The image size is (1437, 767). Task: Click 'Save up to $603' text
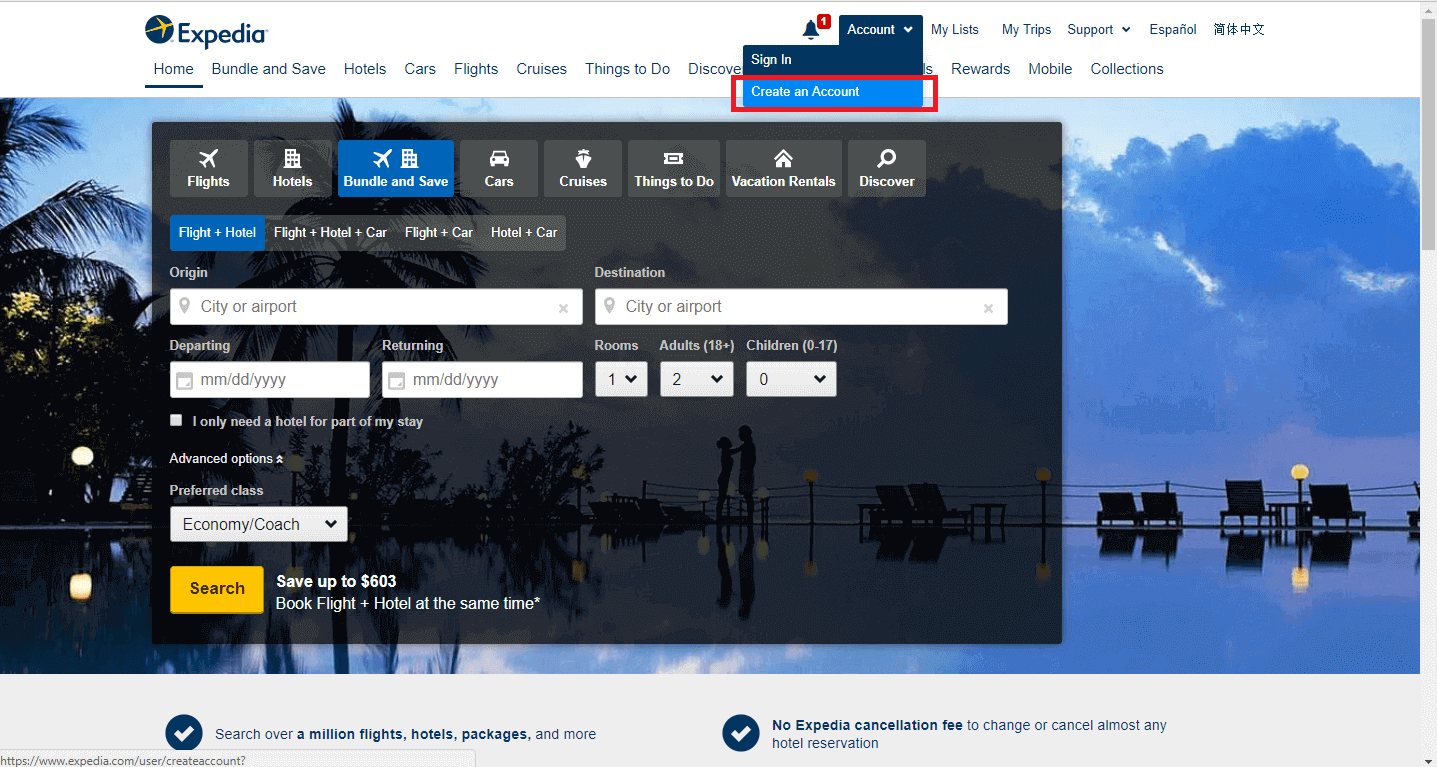coord(336,581)
